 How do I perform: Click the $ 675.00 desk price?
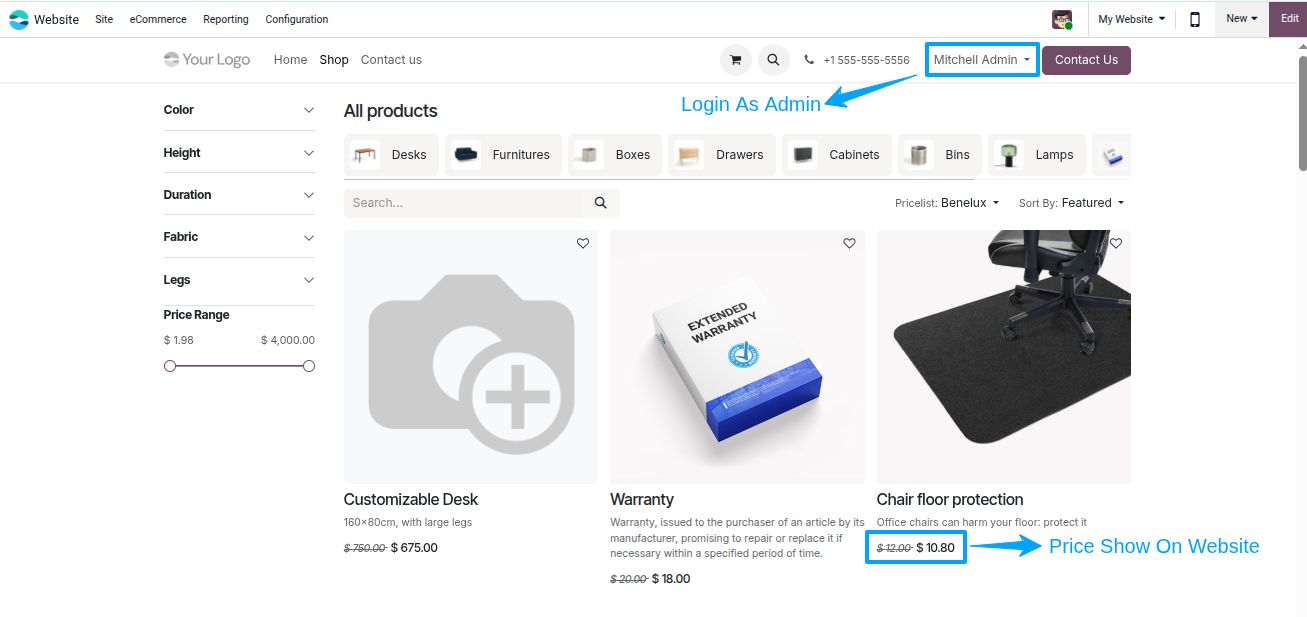point(414,547)
